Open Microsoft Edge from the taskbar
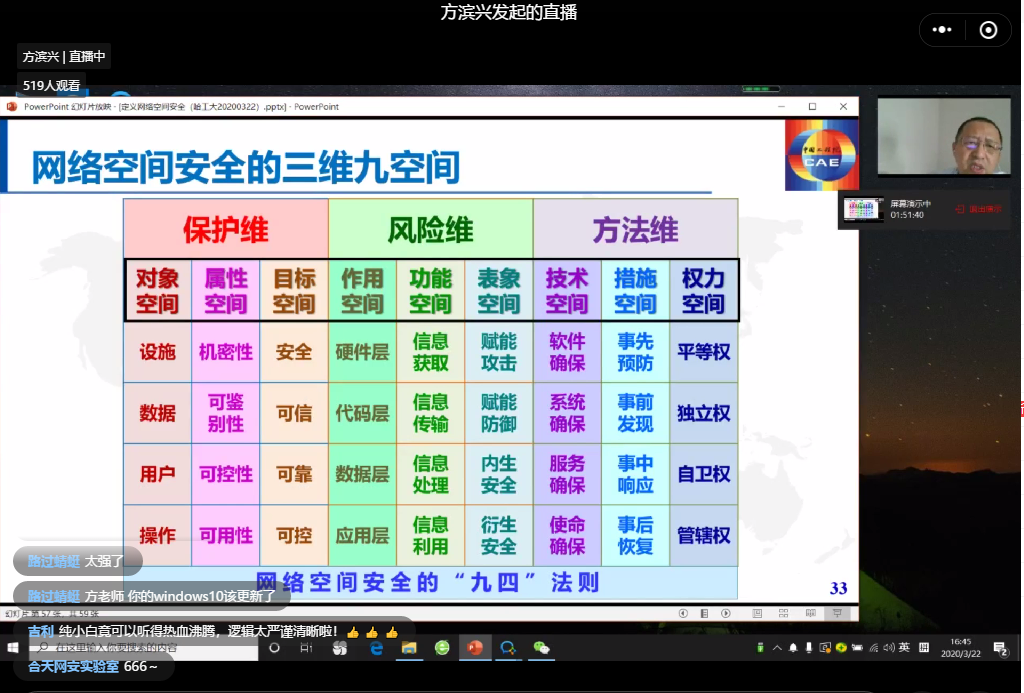The height and width of the screenshot is (693, 1024). pyautogui.click(x=376, y=649)
